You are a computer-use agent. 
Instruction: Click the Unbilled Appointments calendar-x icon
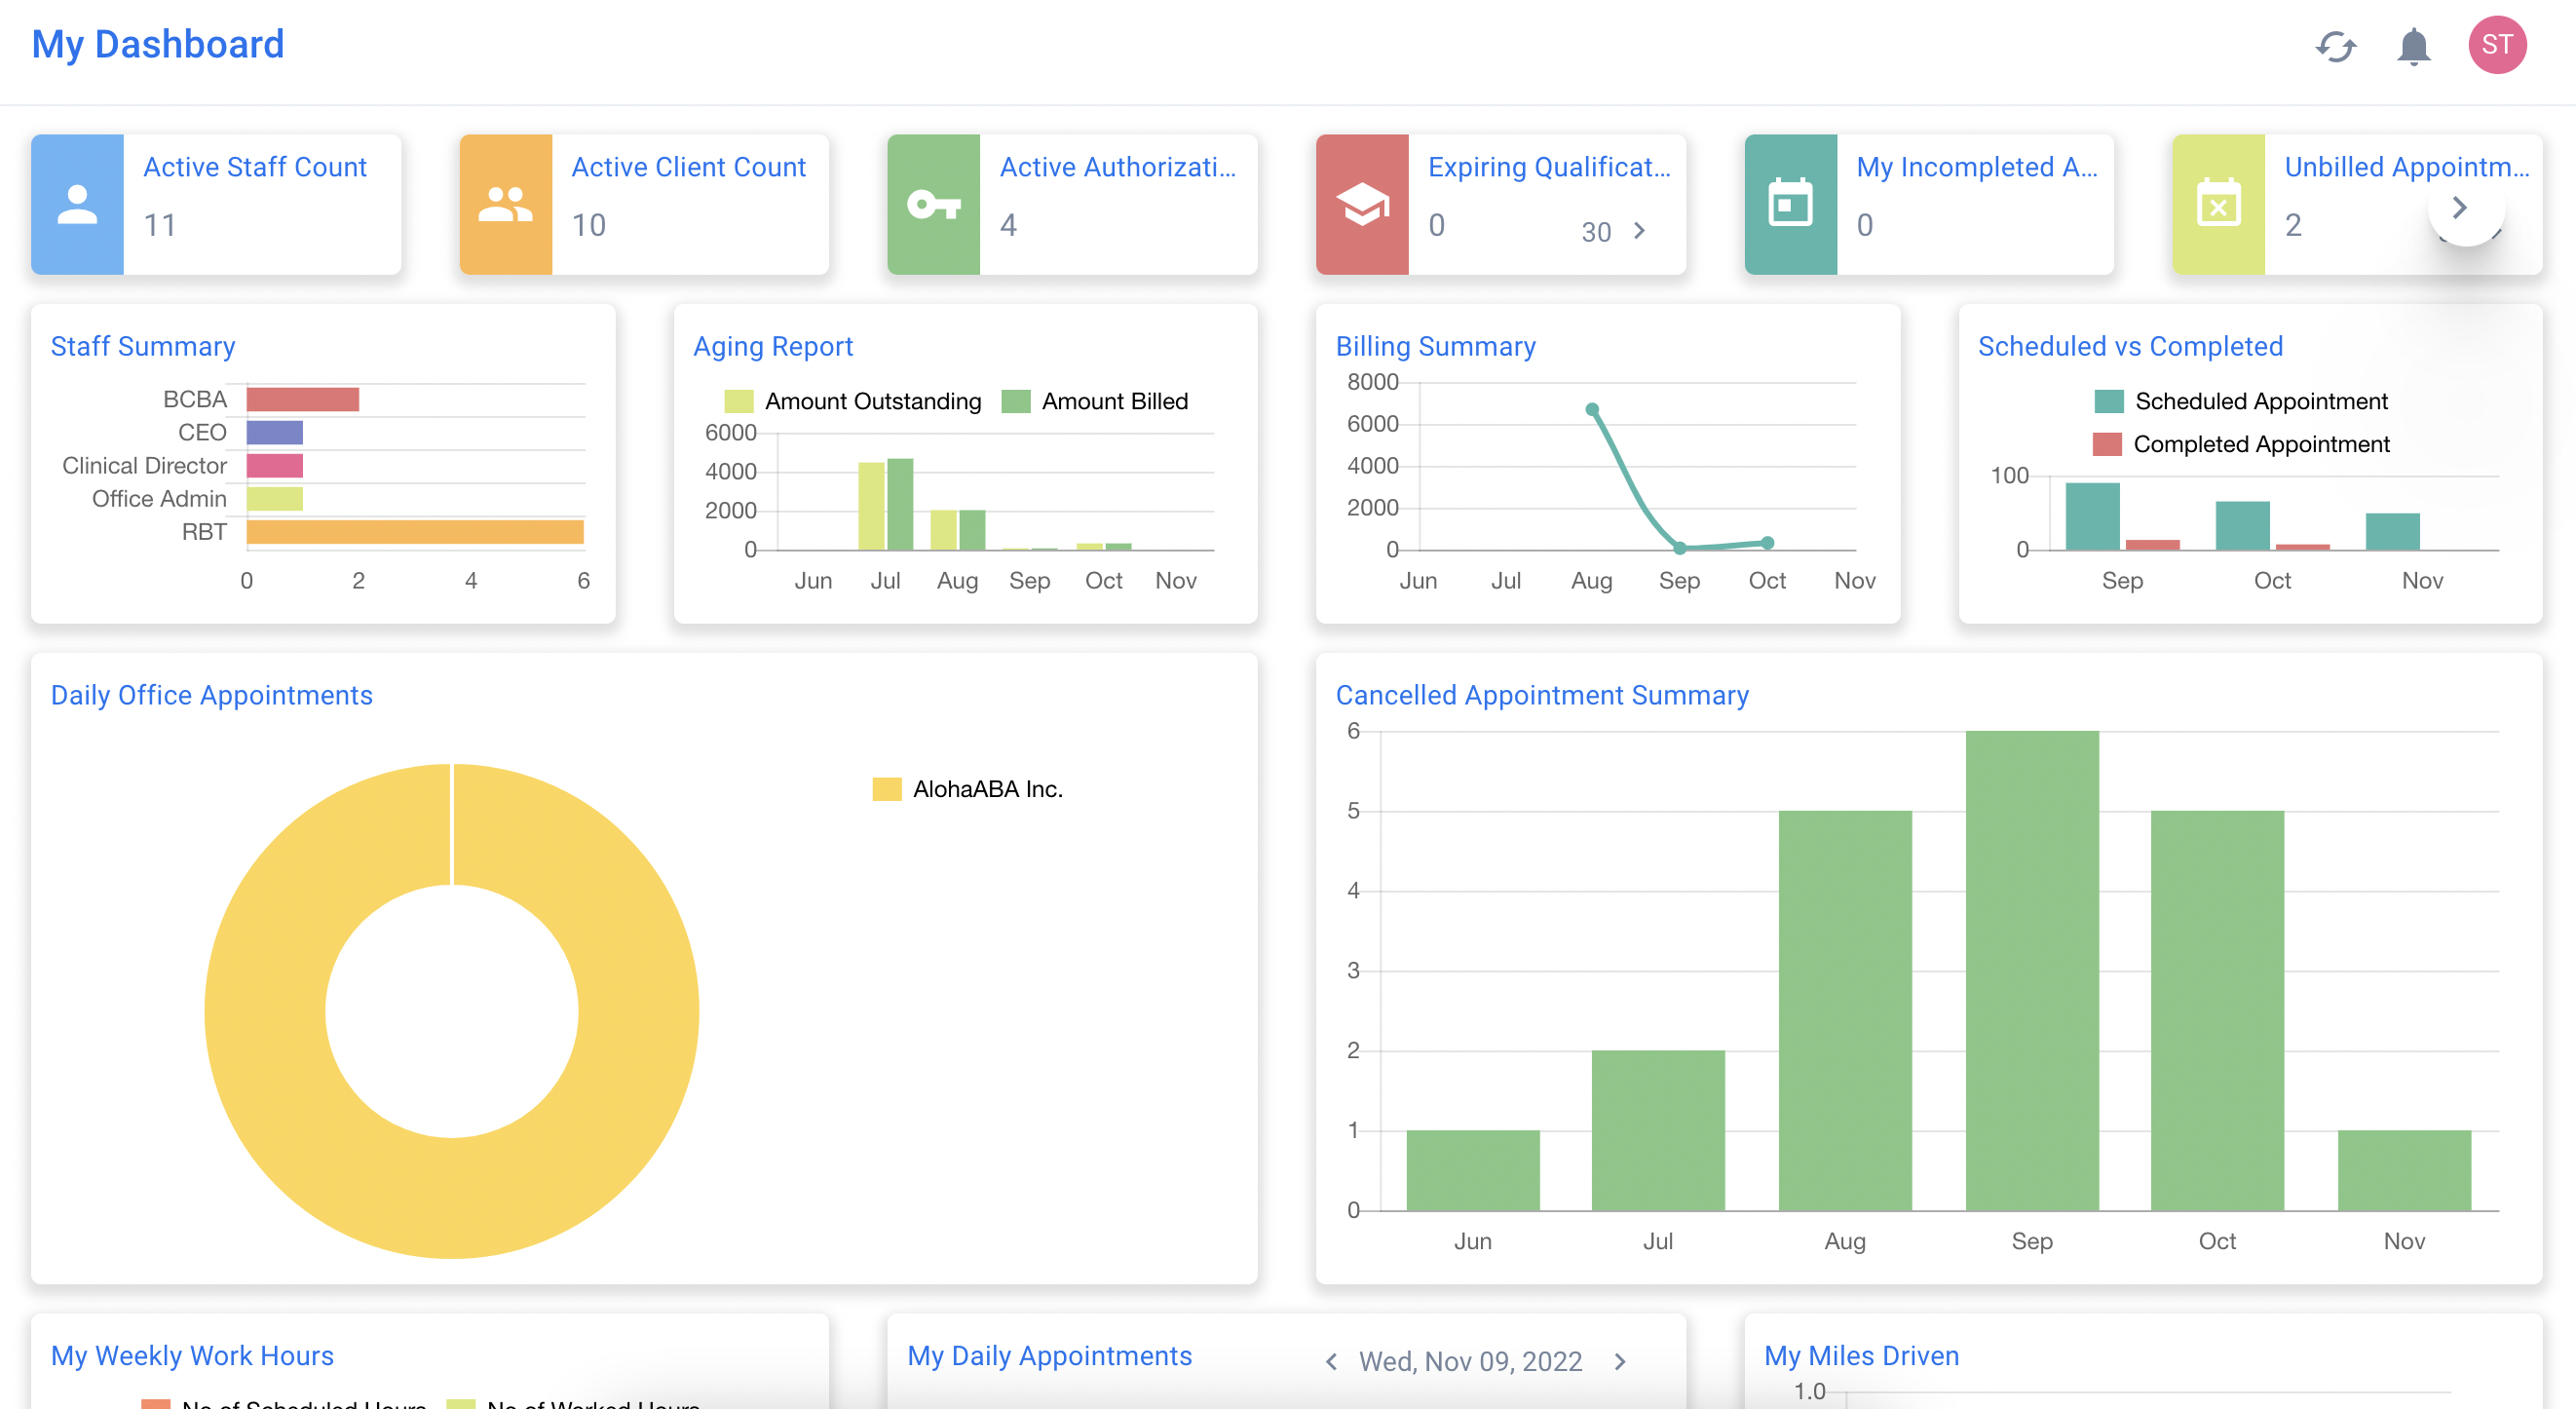[2218, 205]
